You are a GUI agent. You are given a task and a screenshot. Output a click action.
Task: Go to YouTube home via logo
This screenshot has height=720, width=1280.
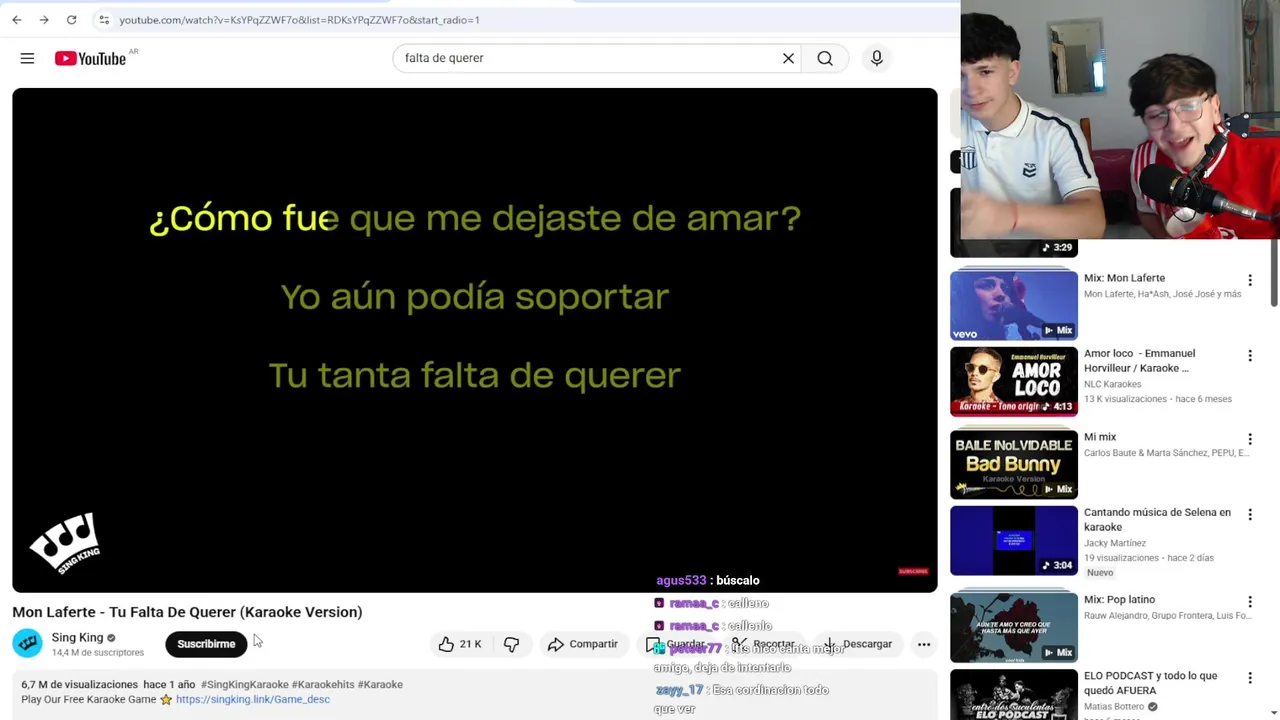pyautogui.click(x=90, y=58)
